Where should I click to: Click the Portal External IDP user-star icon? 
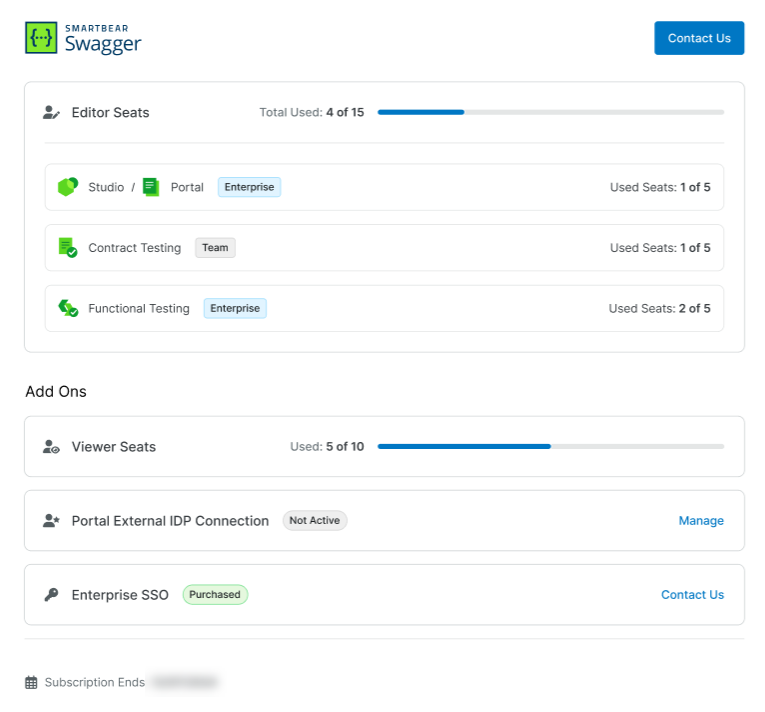click(x=51, y=521)
